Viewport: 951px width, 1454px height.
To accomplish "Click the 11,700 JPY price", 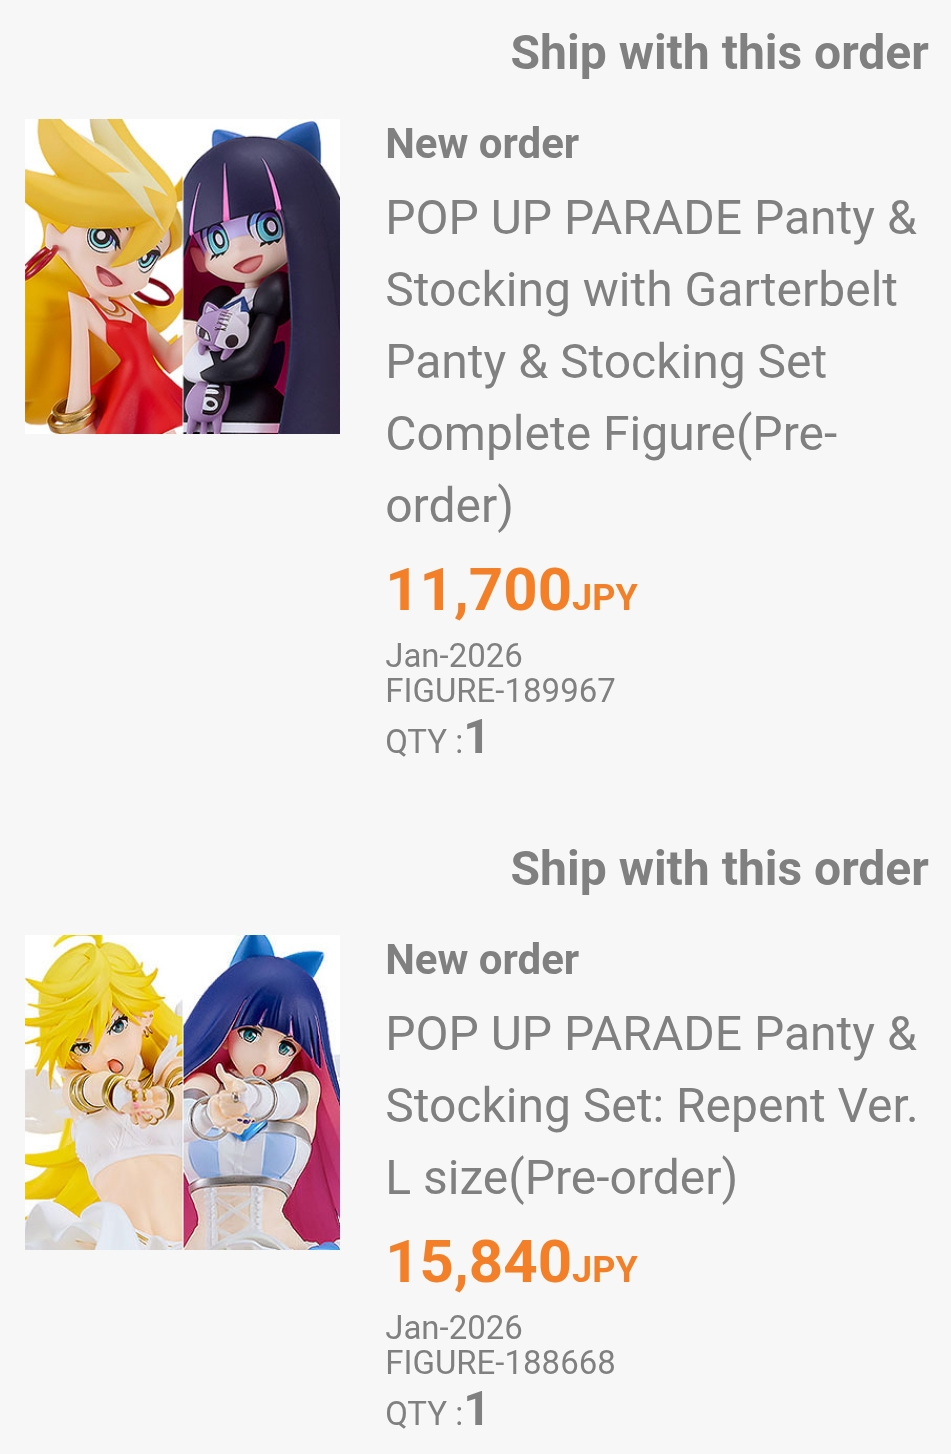I will [x=511, y=589].
